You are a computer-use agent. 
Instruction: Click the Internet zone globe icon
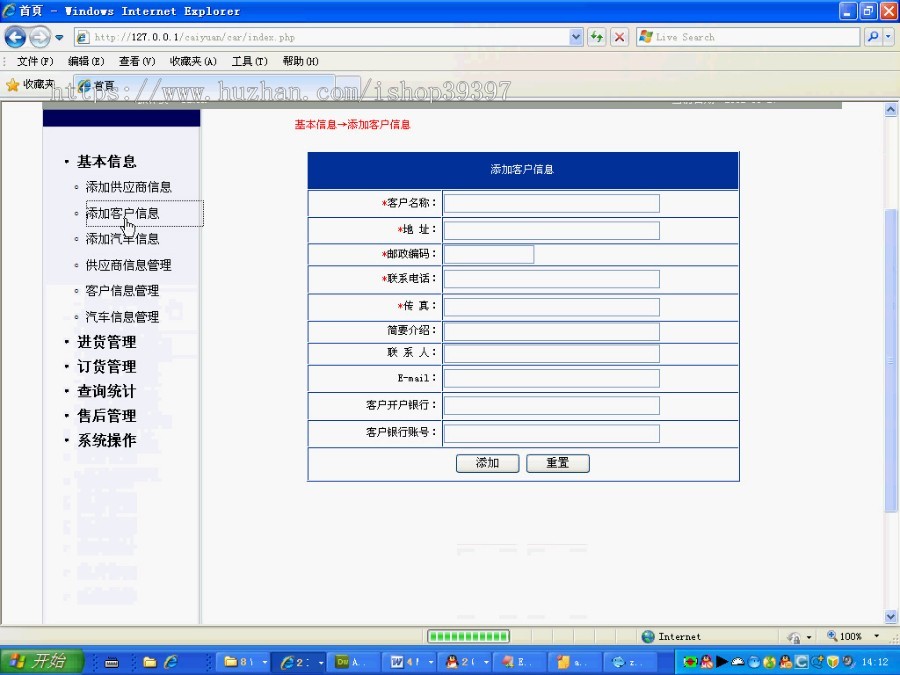[648, 637]
